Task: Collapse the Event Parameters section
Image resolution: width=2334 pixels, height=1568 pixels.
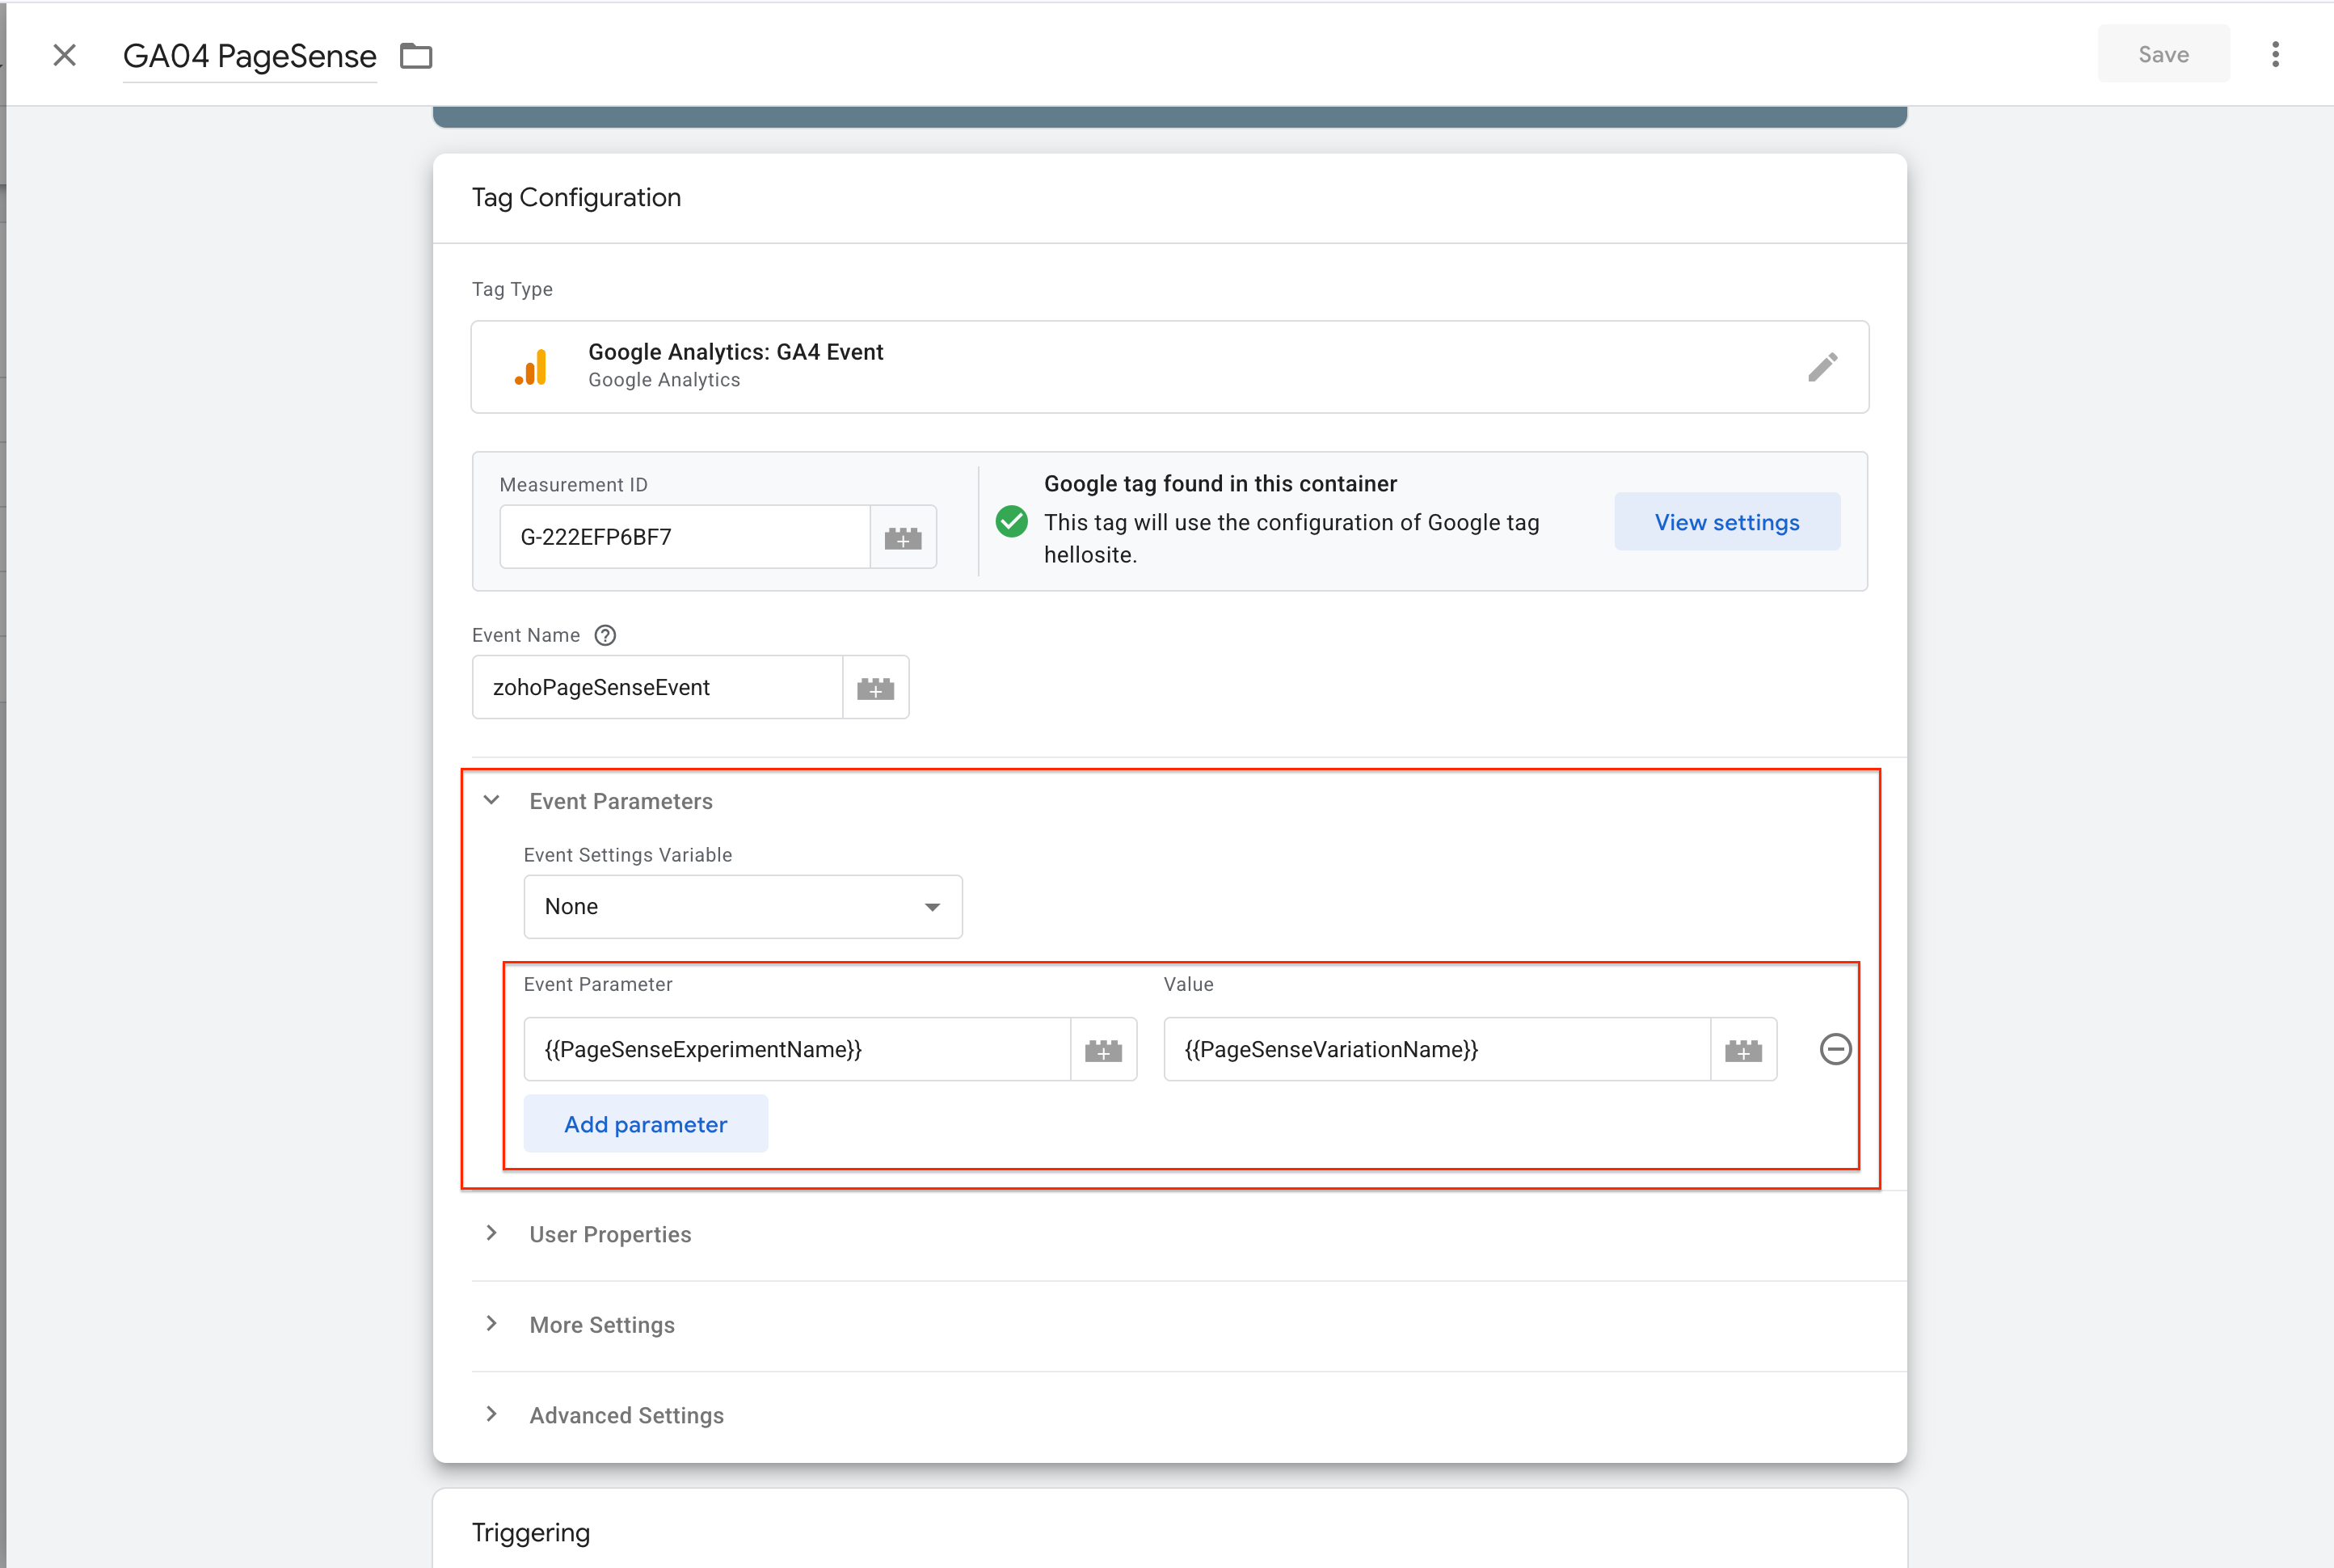Action: point(491,800)
